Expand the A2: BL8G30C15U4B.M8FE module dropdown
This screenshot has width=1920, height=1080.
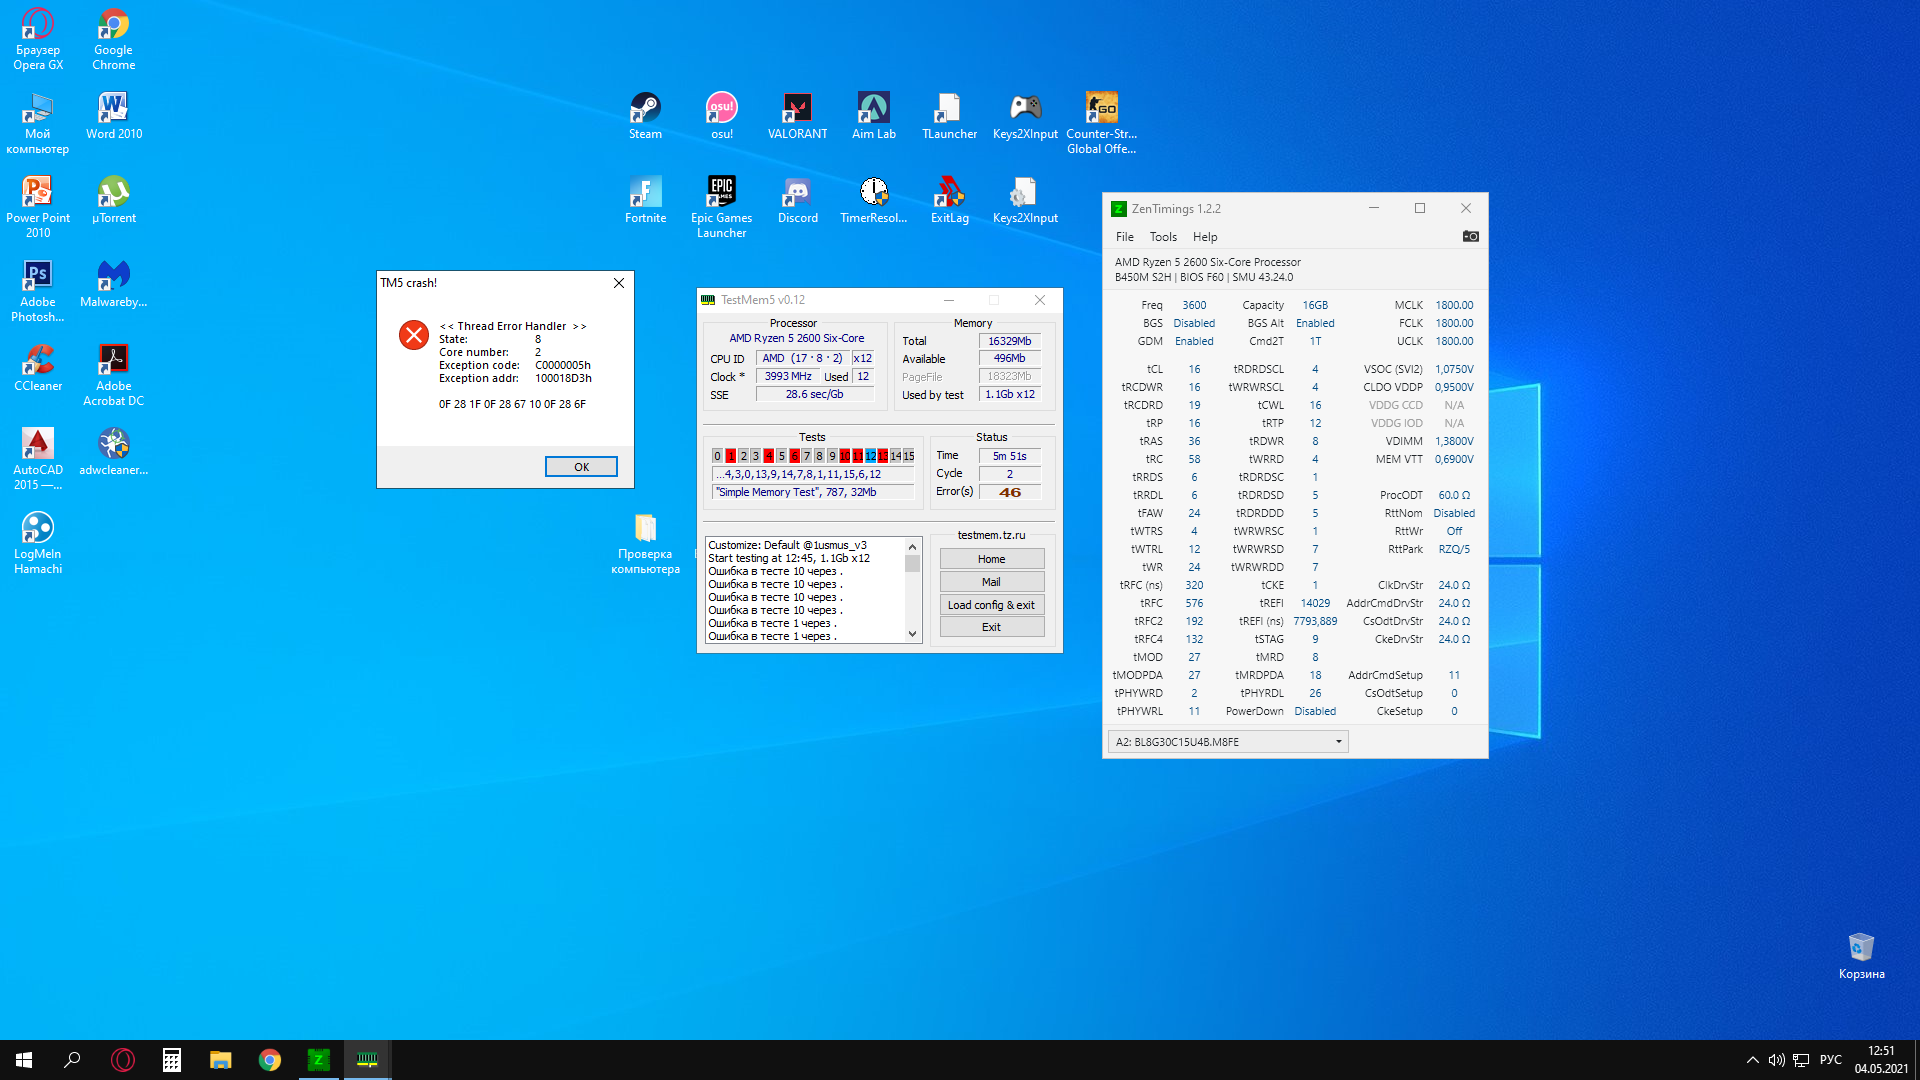(1338, 742)
